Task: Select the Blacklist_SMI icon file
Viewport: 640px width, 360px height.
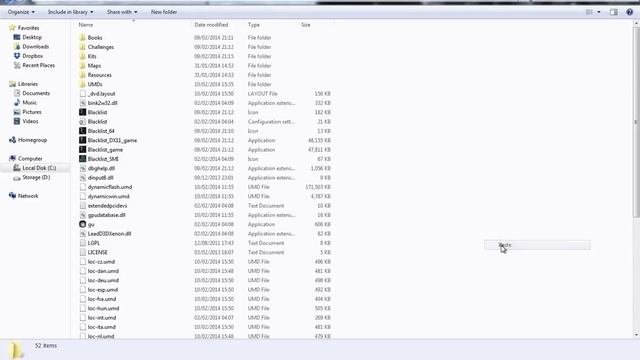Action: (82, 159)
